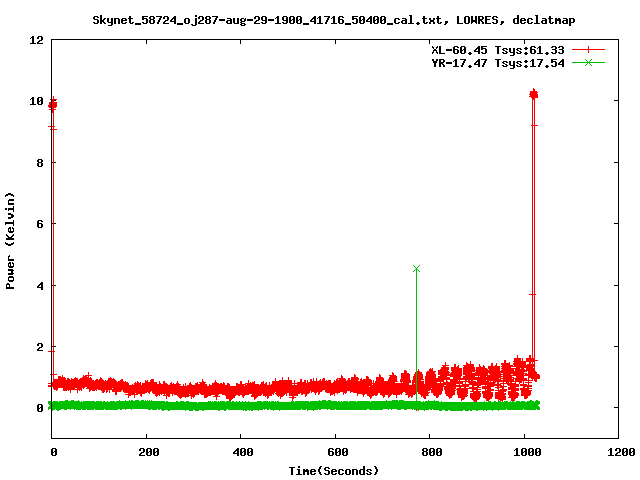Click the 'Time(Seconds)' x-axis label
Viewport: 640px width, 480px height.
tap(333, 471)
